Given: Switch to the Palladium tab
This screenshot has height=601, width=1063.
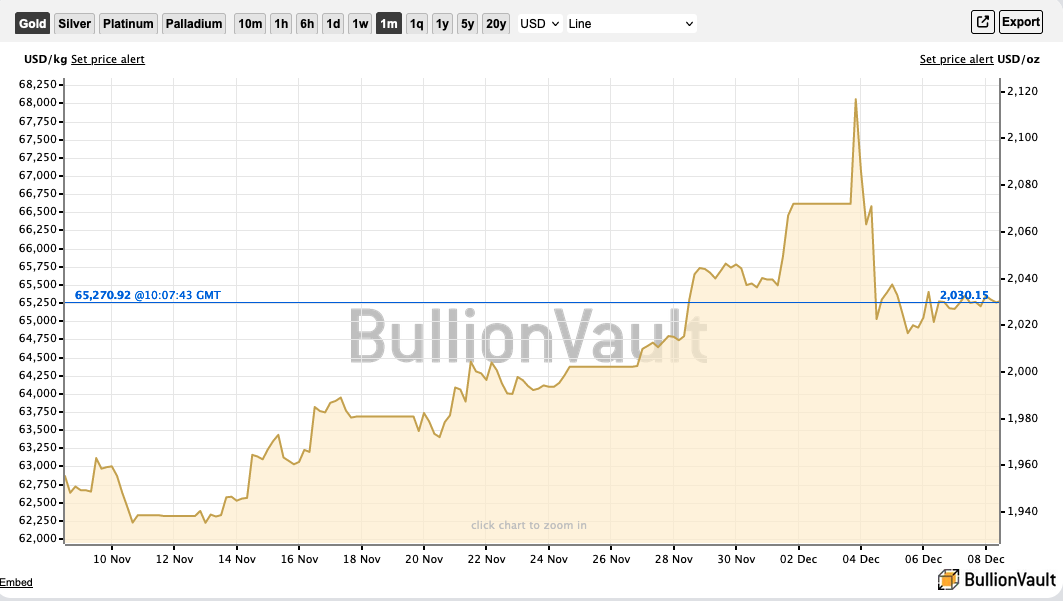Looking at the screenshot, I should [x=194, y=24].
